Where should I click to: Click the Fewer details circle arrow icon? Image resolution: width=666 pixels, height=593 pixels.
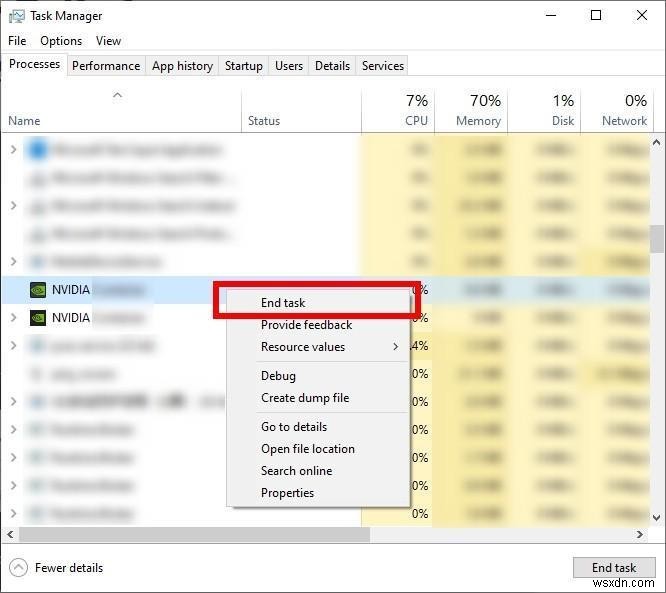[18, 568]
